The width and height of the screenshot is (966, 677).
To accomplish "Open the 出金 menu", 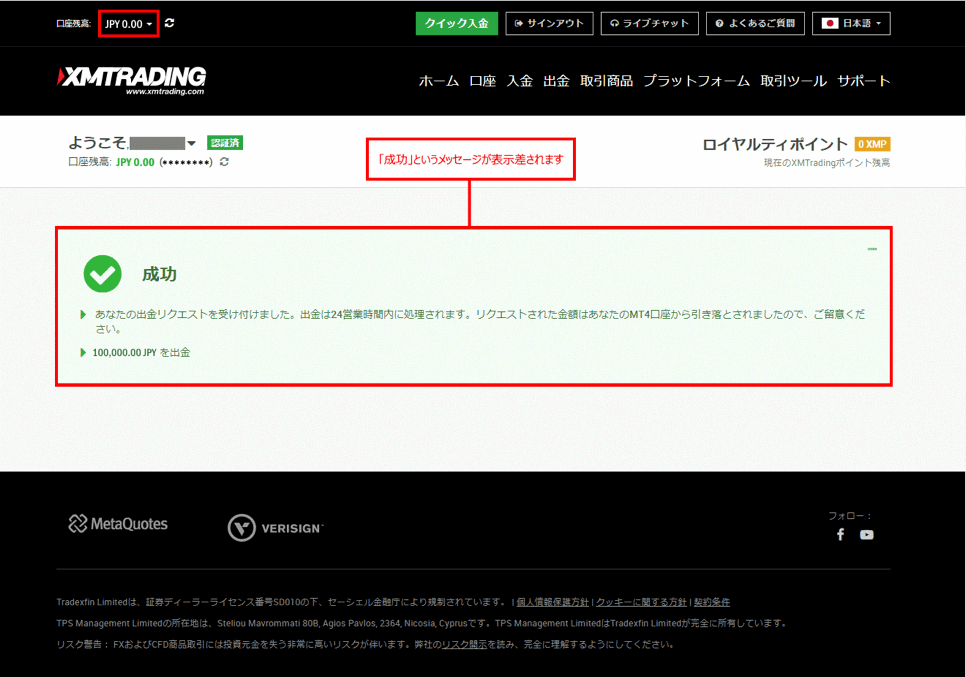I will [556, 81].
